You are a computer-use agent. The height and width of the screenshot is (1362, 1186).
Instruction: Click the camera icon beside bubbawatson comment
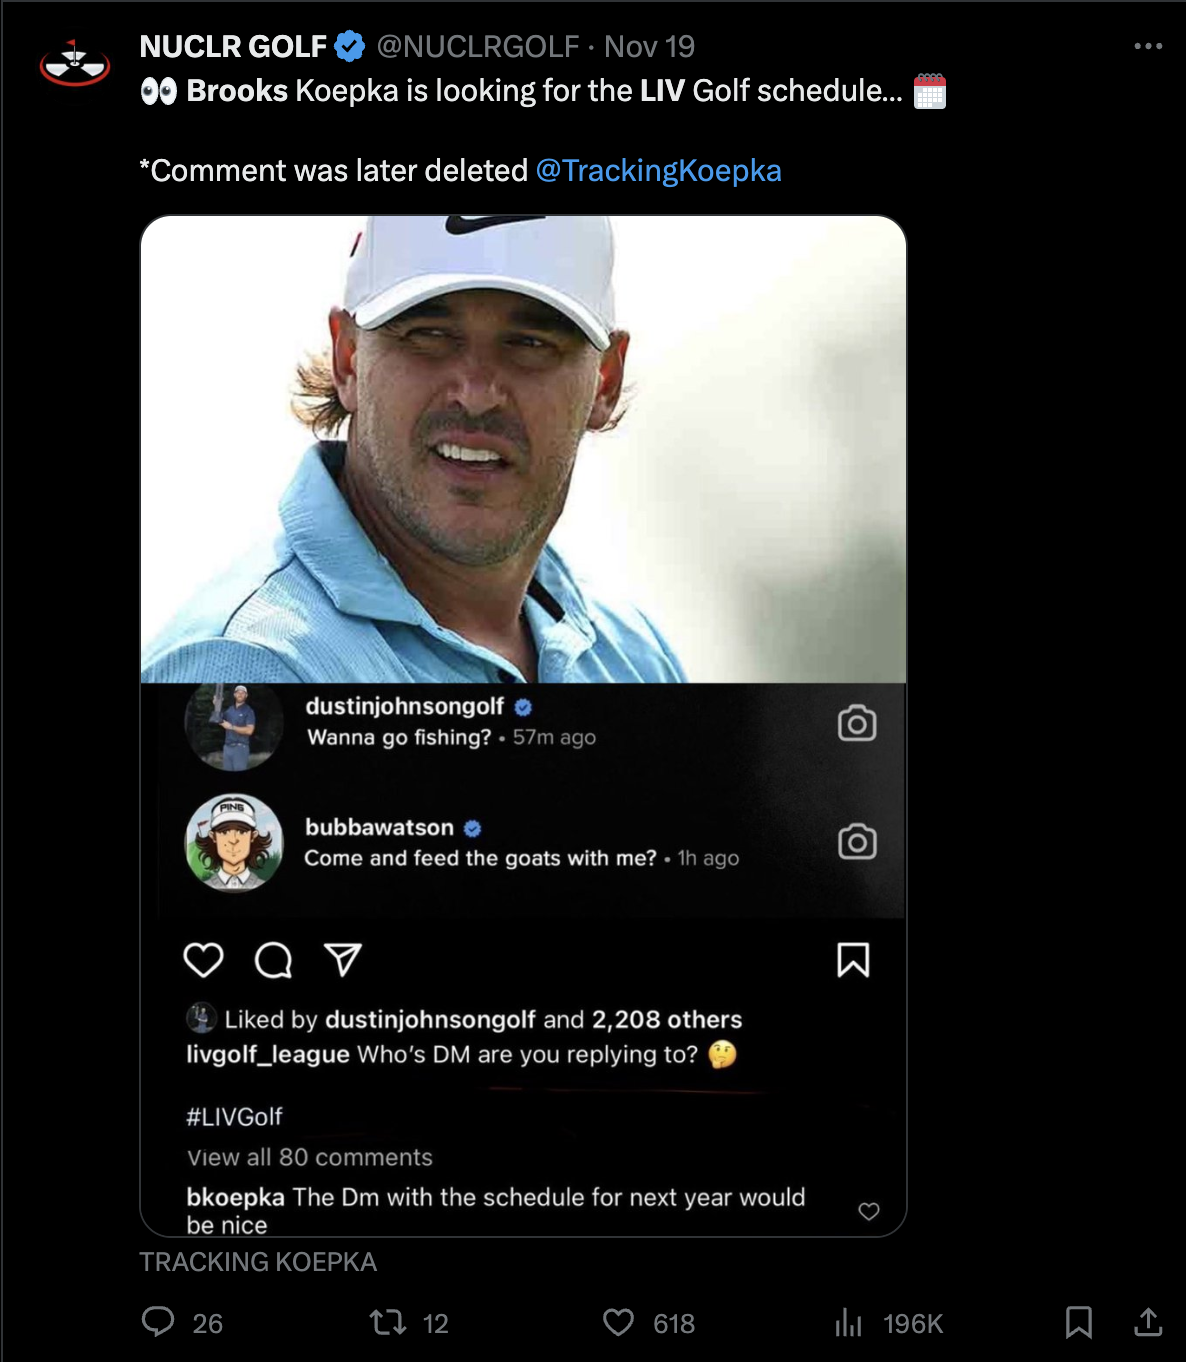pyautogui.click(x=857, y=842)
